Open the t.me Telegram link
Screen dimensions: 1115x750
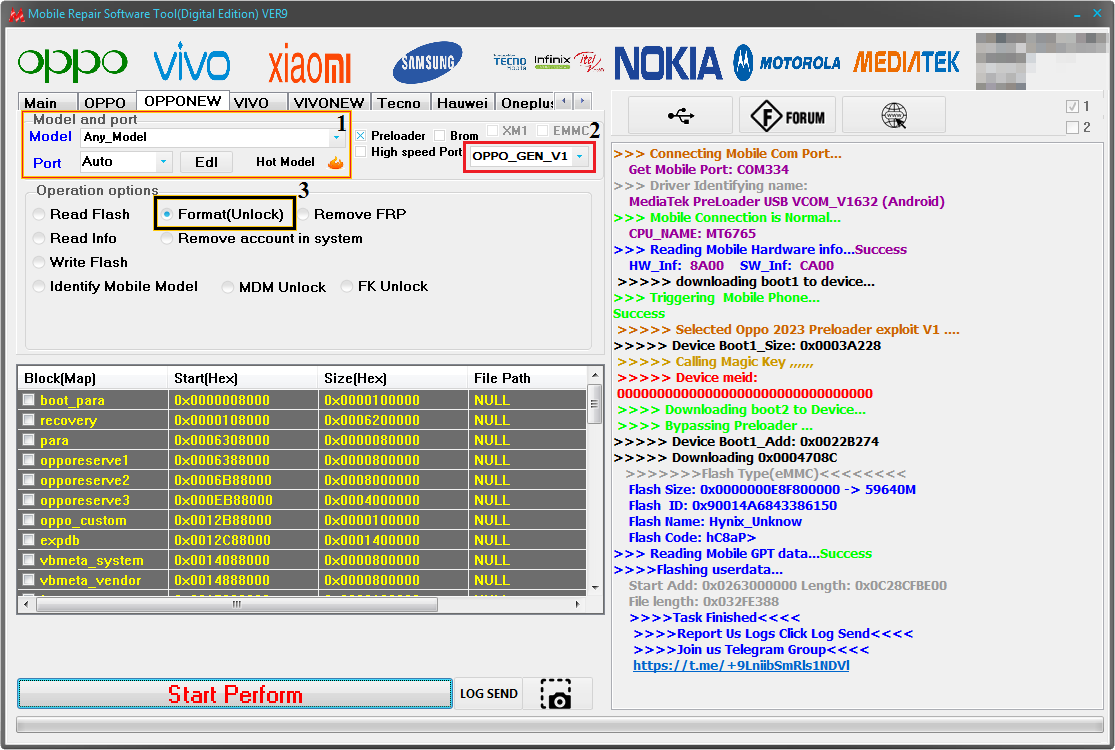click(x=741, y=665)
